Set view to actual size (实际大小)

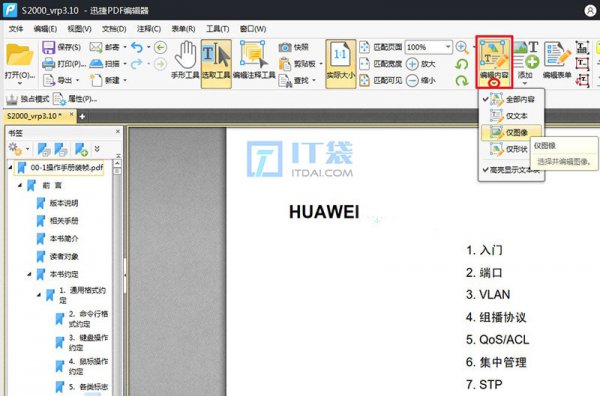tap(341, 64)
